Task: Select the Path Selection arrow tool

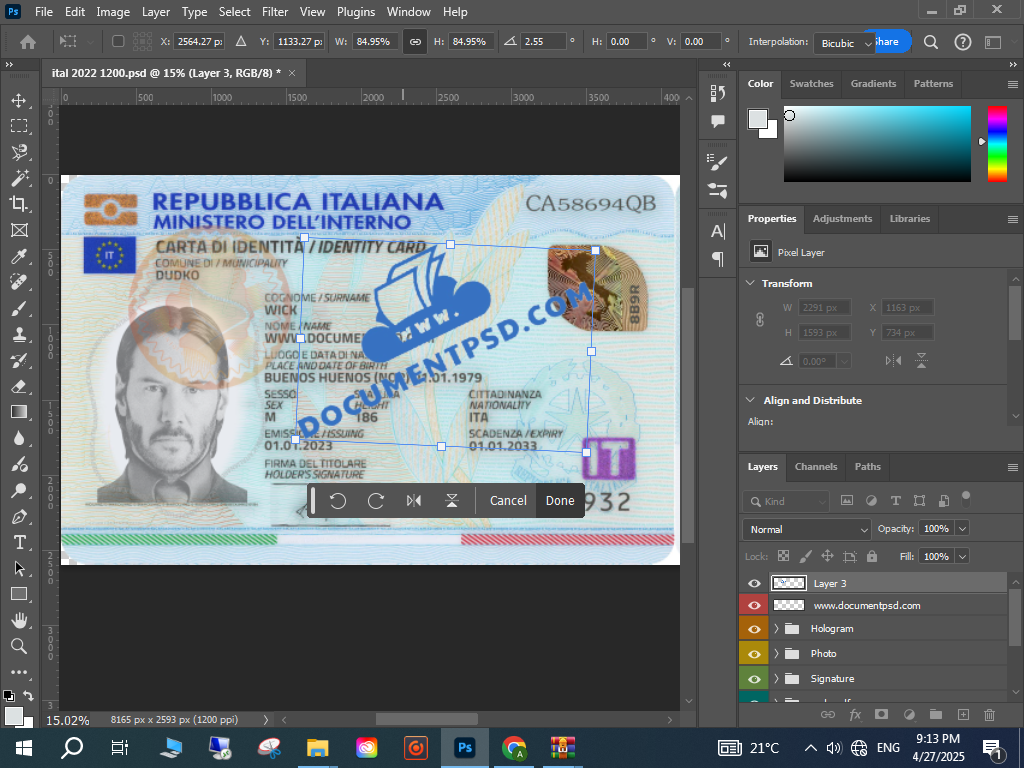Action: click(x=19, y=568)
